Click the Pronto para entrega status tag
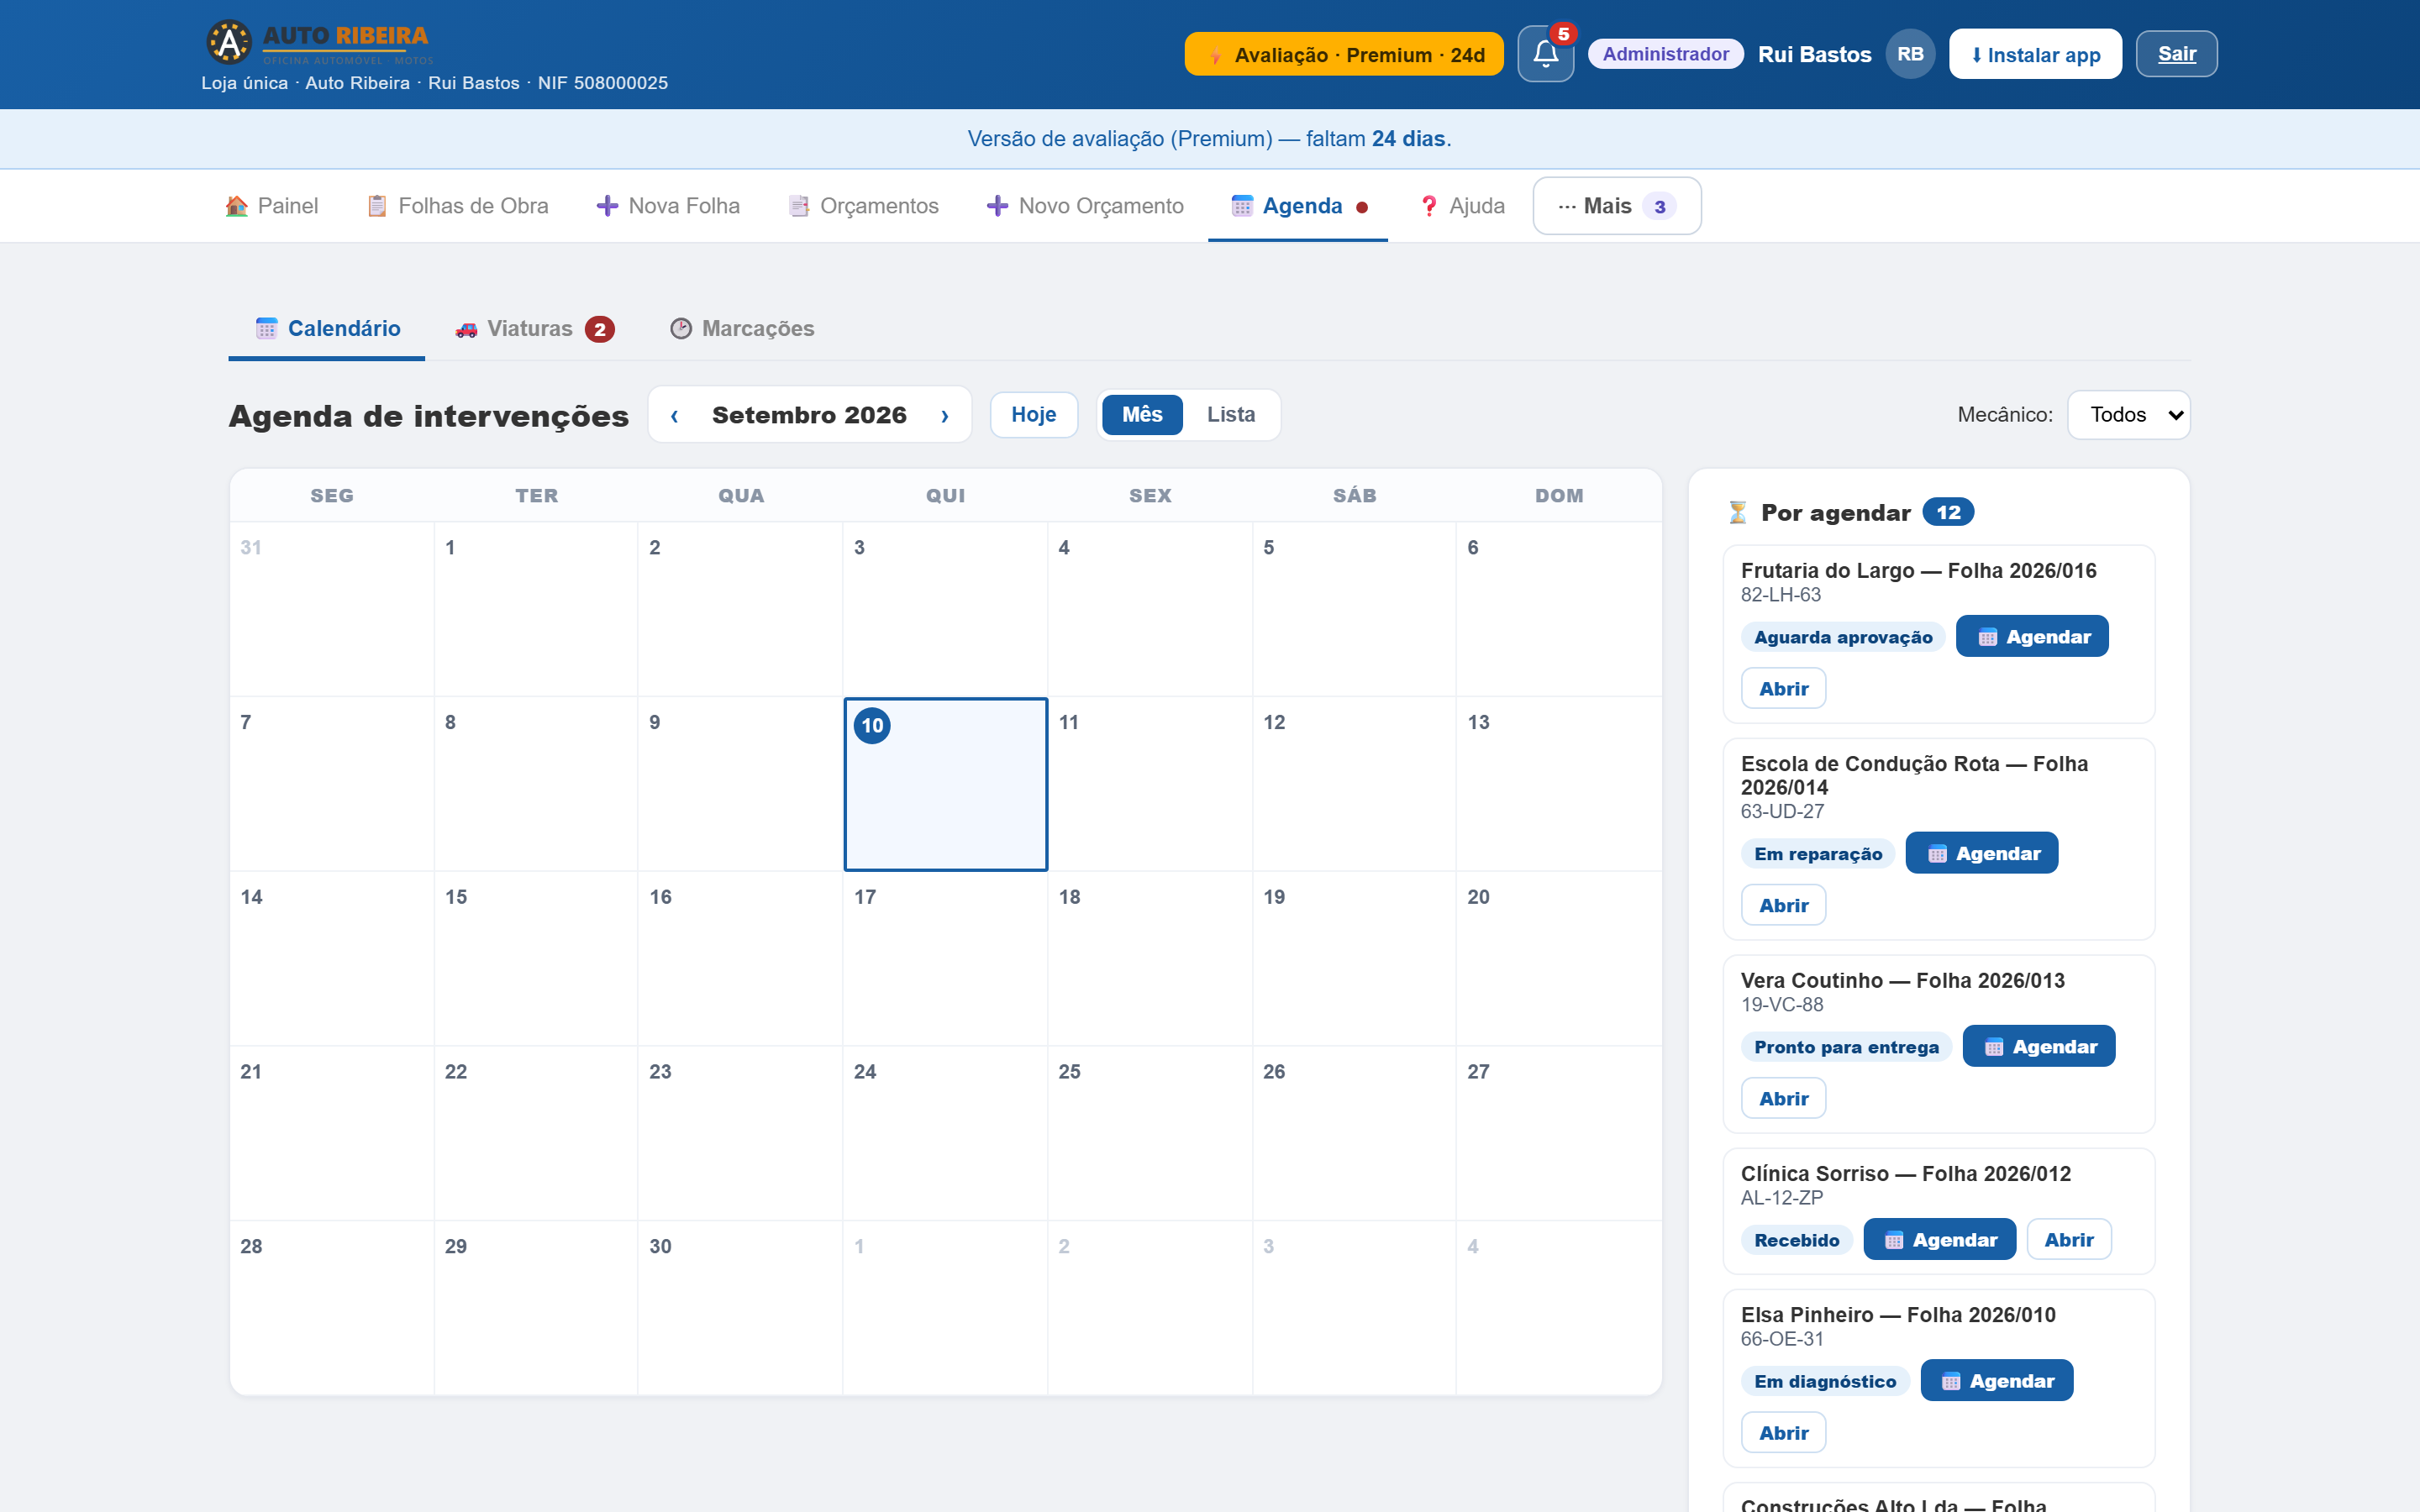The image size is (2420, 1512). click(x=1846, y=1047)
